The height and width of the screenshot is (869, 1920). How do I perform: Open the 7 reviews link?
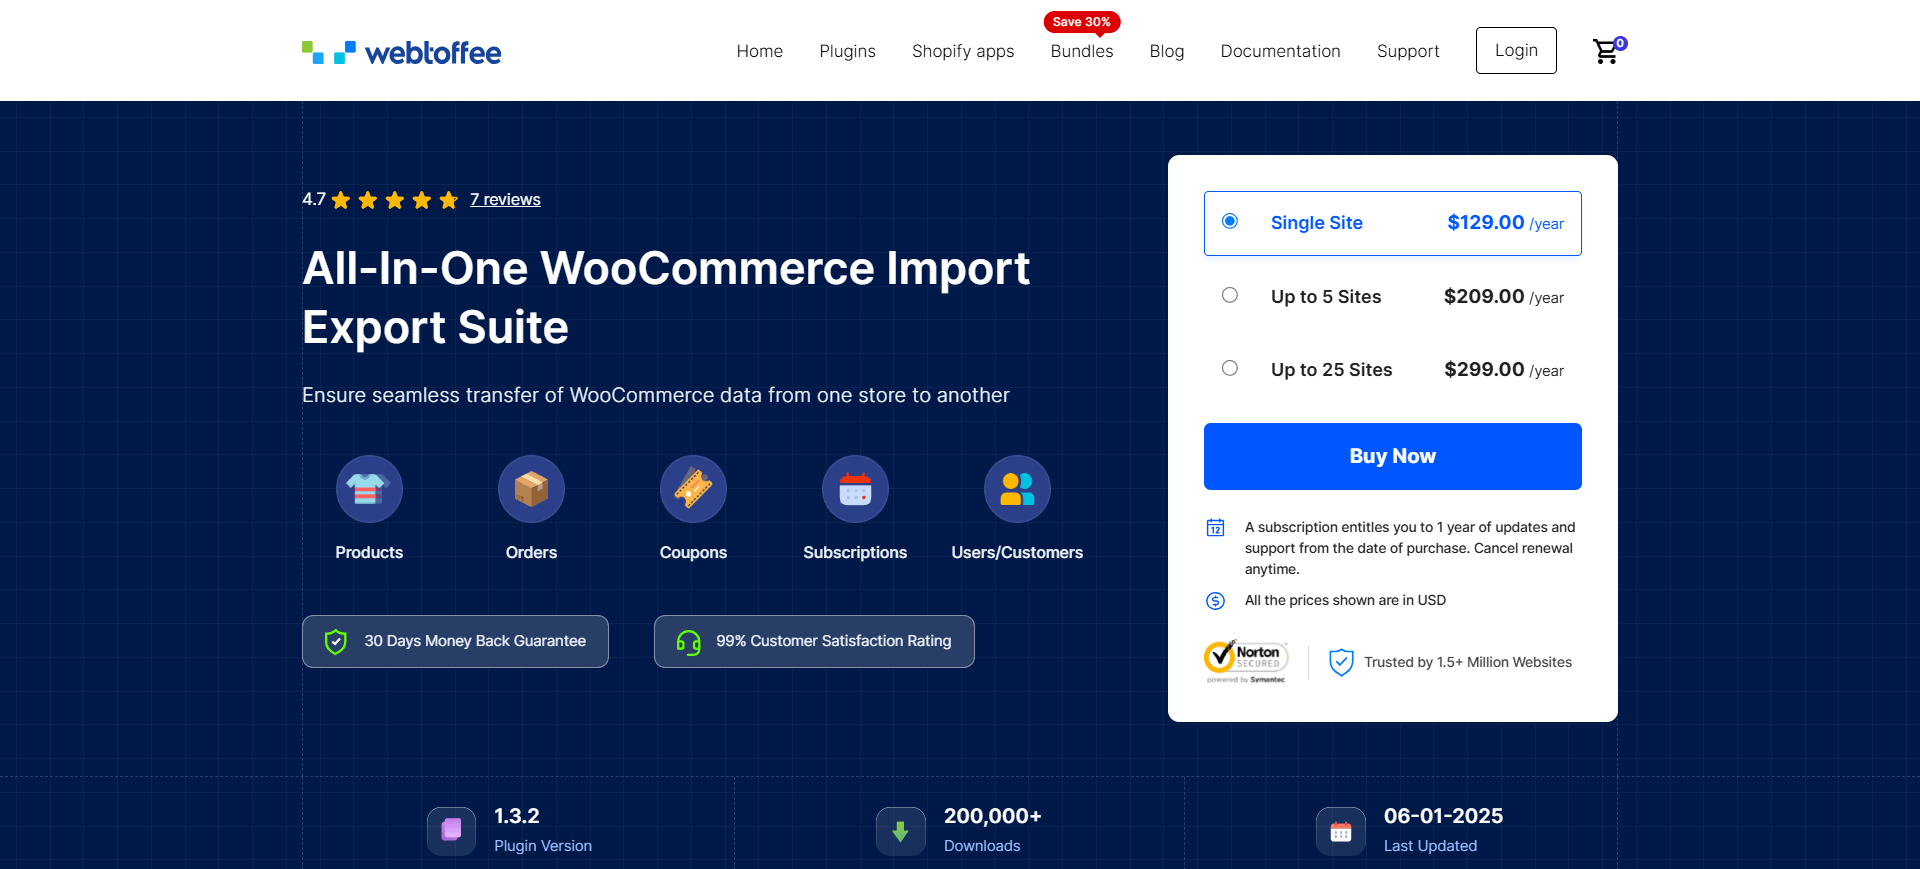point(505,199)
